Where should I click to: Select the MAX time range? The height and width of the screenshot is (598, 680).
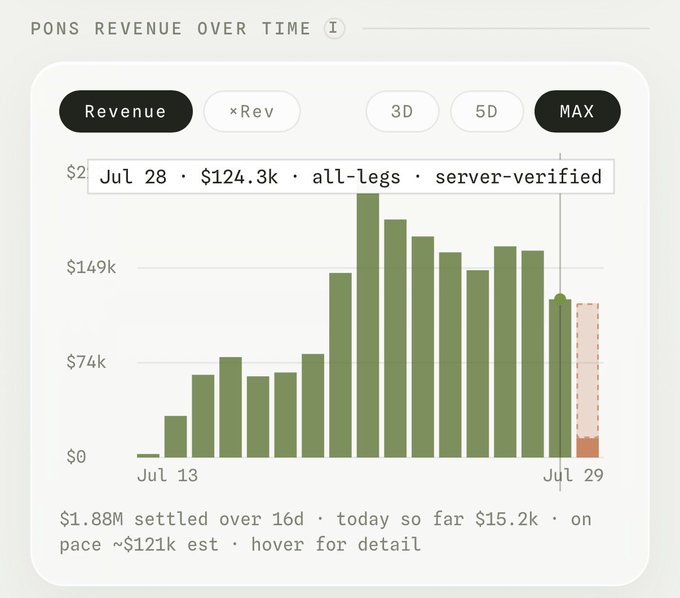tap(577, 111)
